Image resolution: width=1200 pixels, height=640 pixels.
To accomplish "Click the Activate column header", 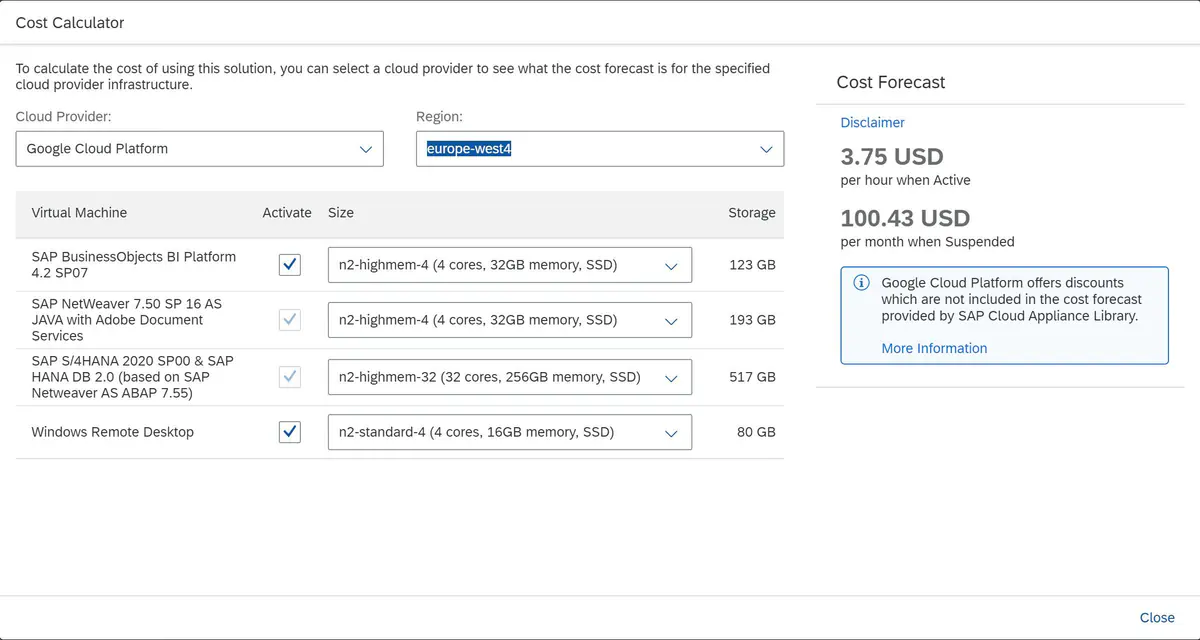I will coord(287,212).
